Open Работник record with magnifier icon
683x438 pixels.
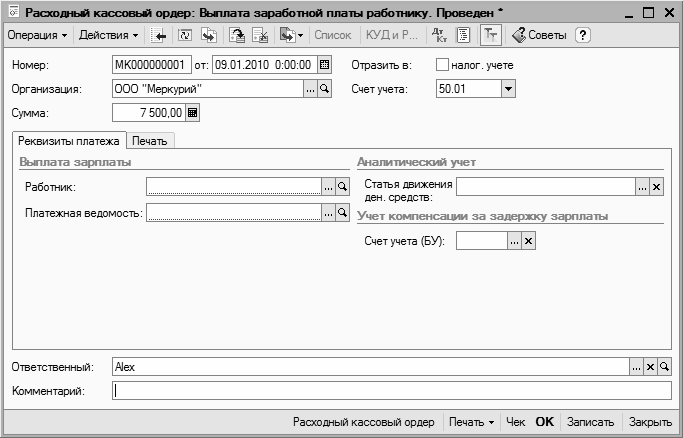pos(341,186)
